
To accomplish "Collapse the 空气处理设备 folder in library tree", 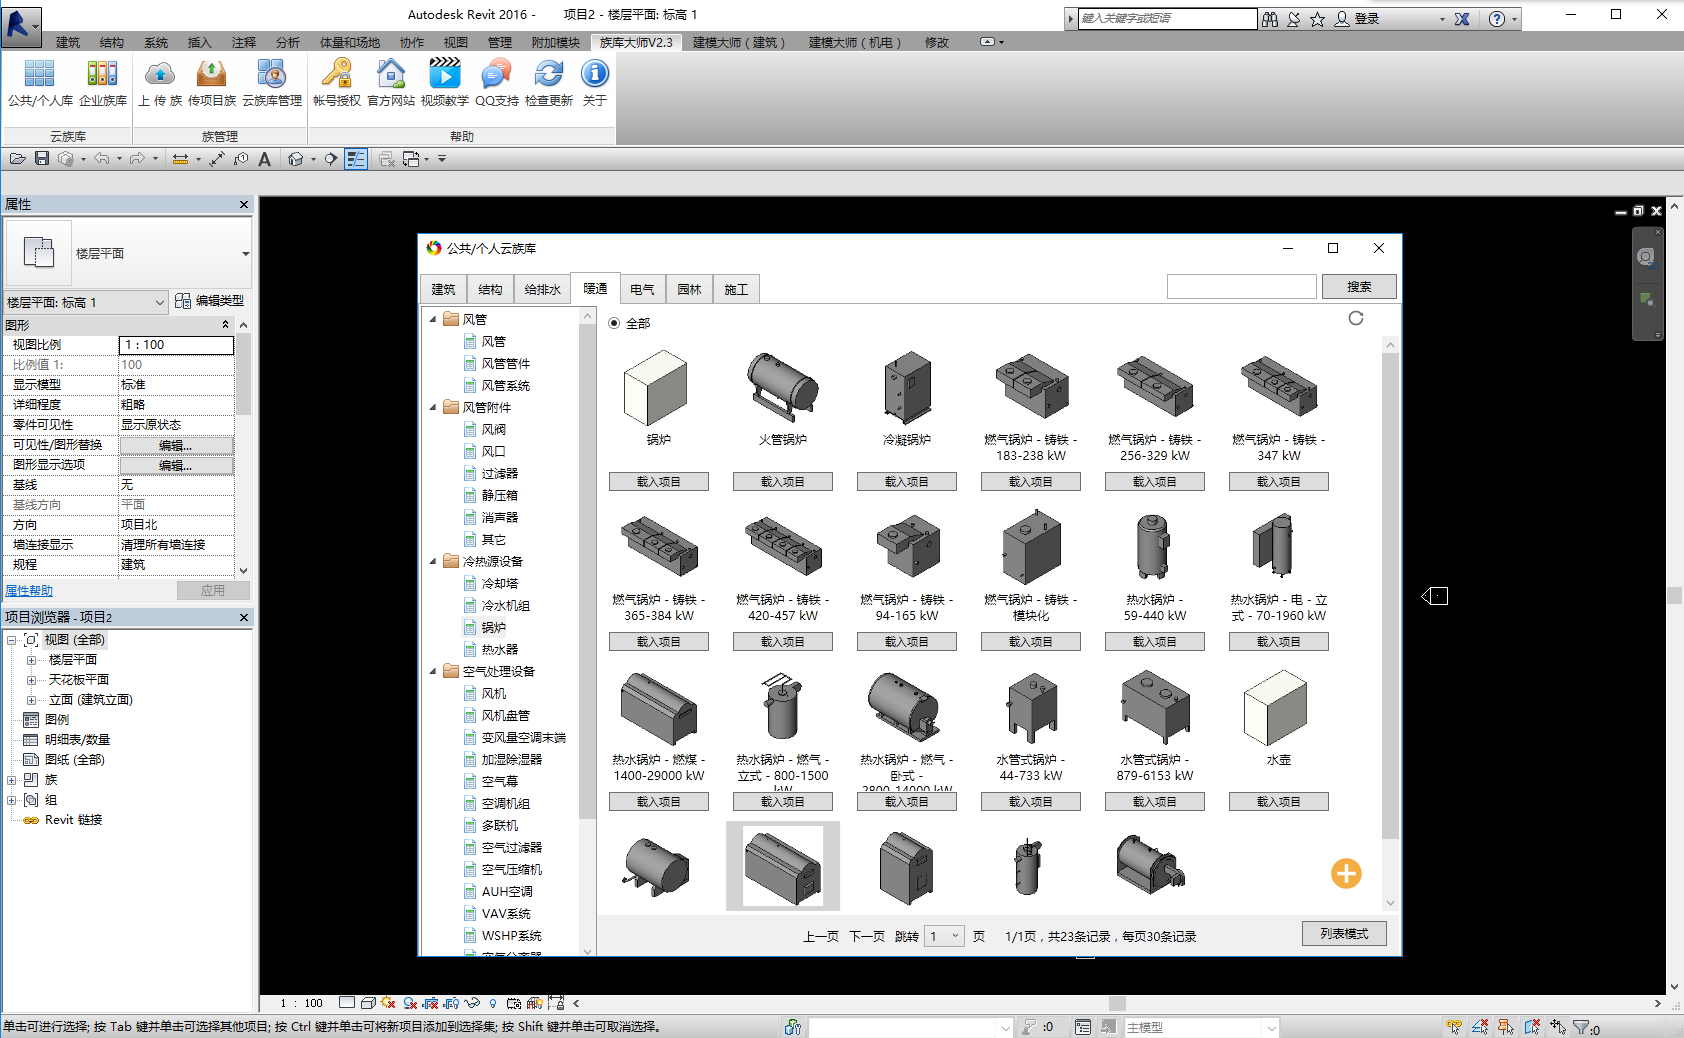I will pyautogui.click(x=433, y=671).
